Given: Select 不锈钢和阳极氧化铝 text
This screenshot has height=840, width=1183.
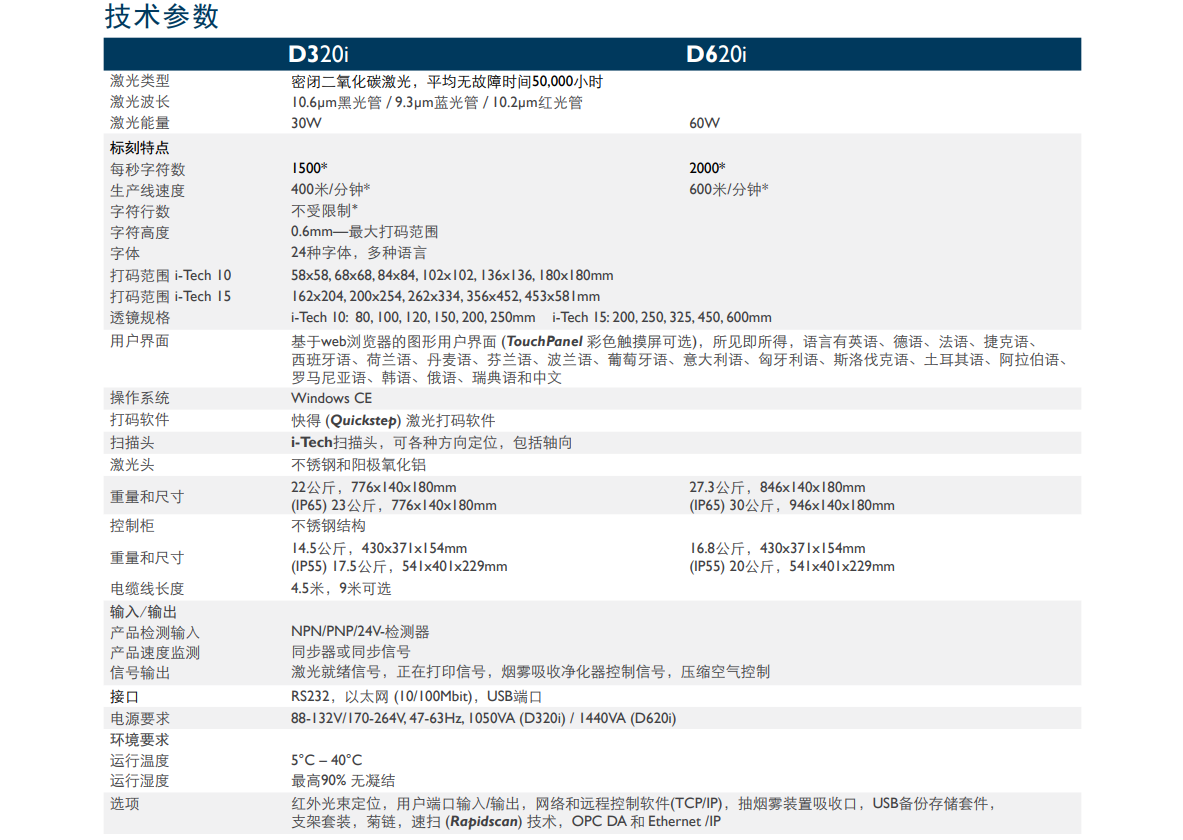Looking at the screenshot, I should (358, 465).
